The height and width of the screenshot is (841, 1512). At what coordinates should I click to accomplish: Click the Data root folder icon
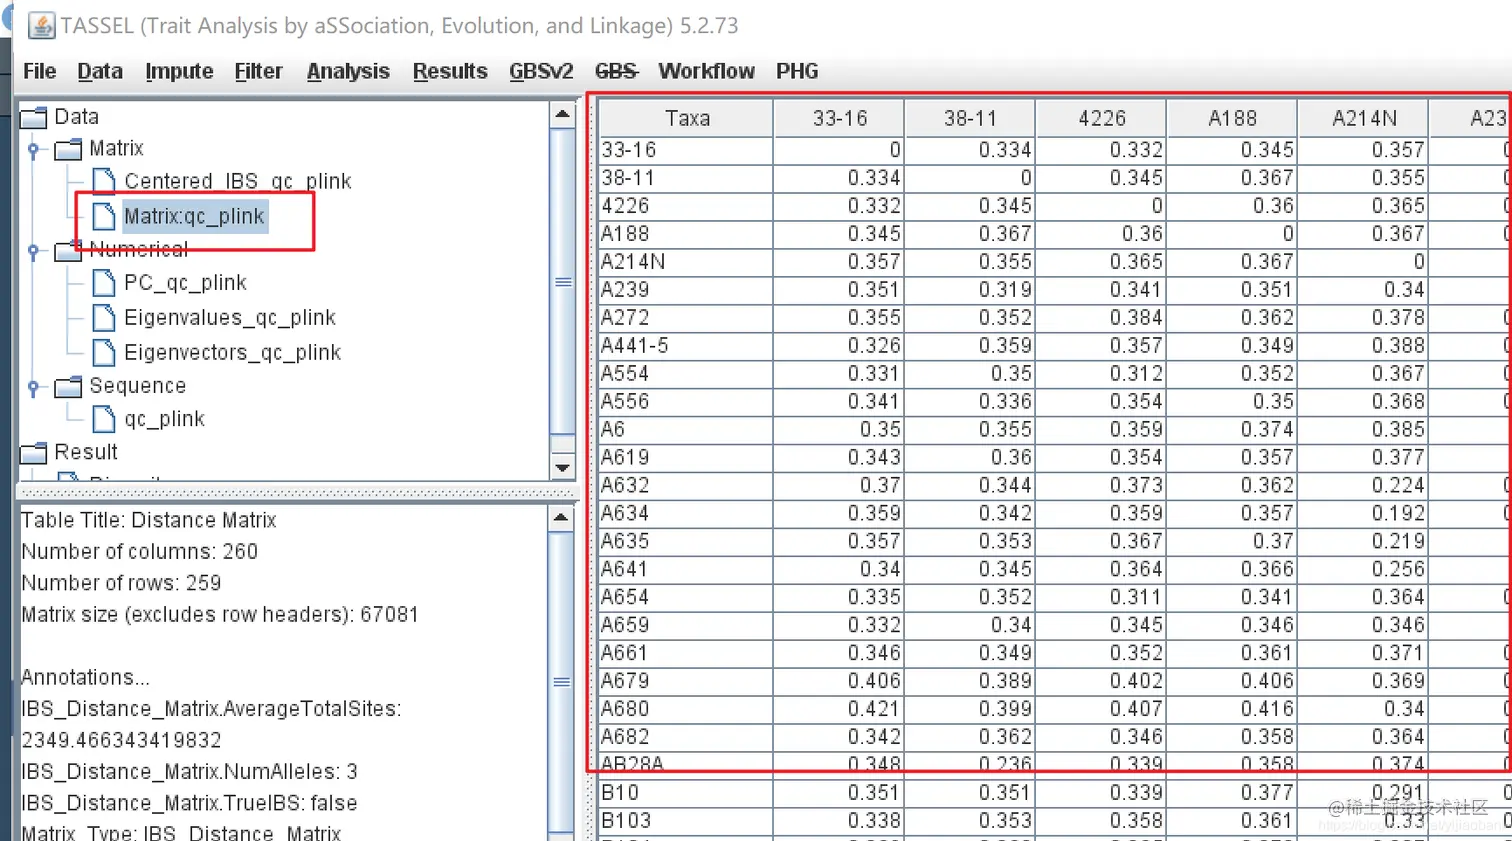(34, 117)
